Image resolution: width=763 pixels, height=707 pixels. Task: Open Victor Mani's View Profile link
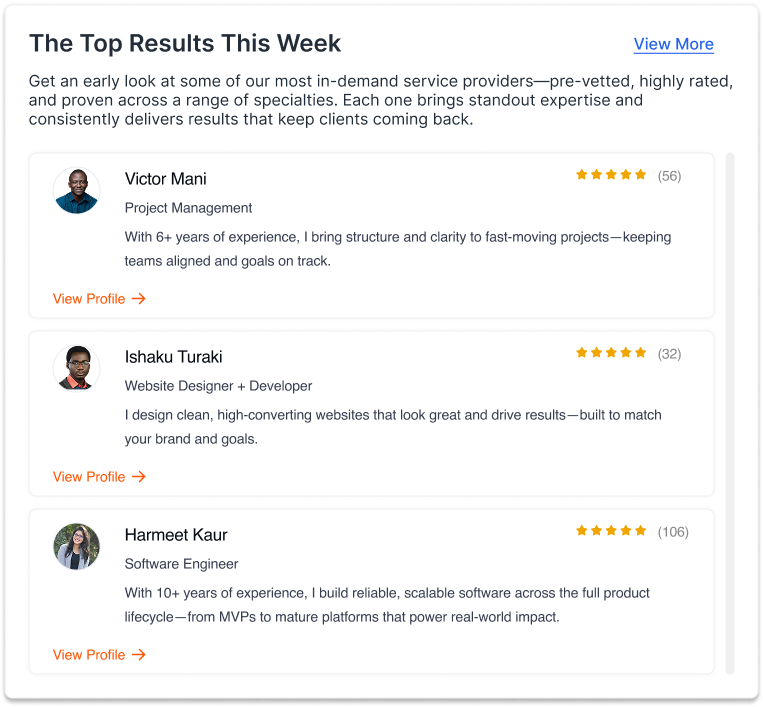(x=89, y=299)
